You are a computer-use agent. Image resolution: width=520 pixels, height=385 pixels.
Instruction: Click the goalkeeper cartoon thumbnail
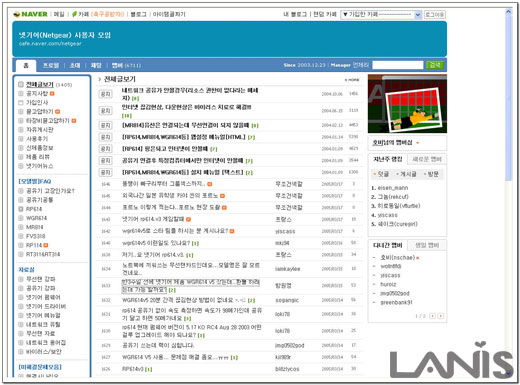point(407,104)
